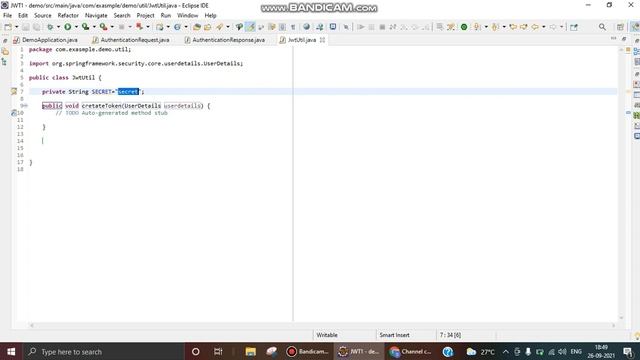This screenshot has height=360, width=640.
Task: Click the Back navigation arrow icon
Action: click(x=535, y=27)
